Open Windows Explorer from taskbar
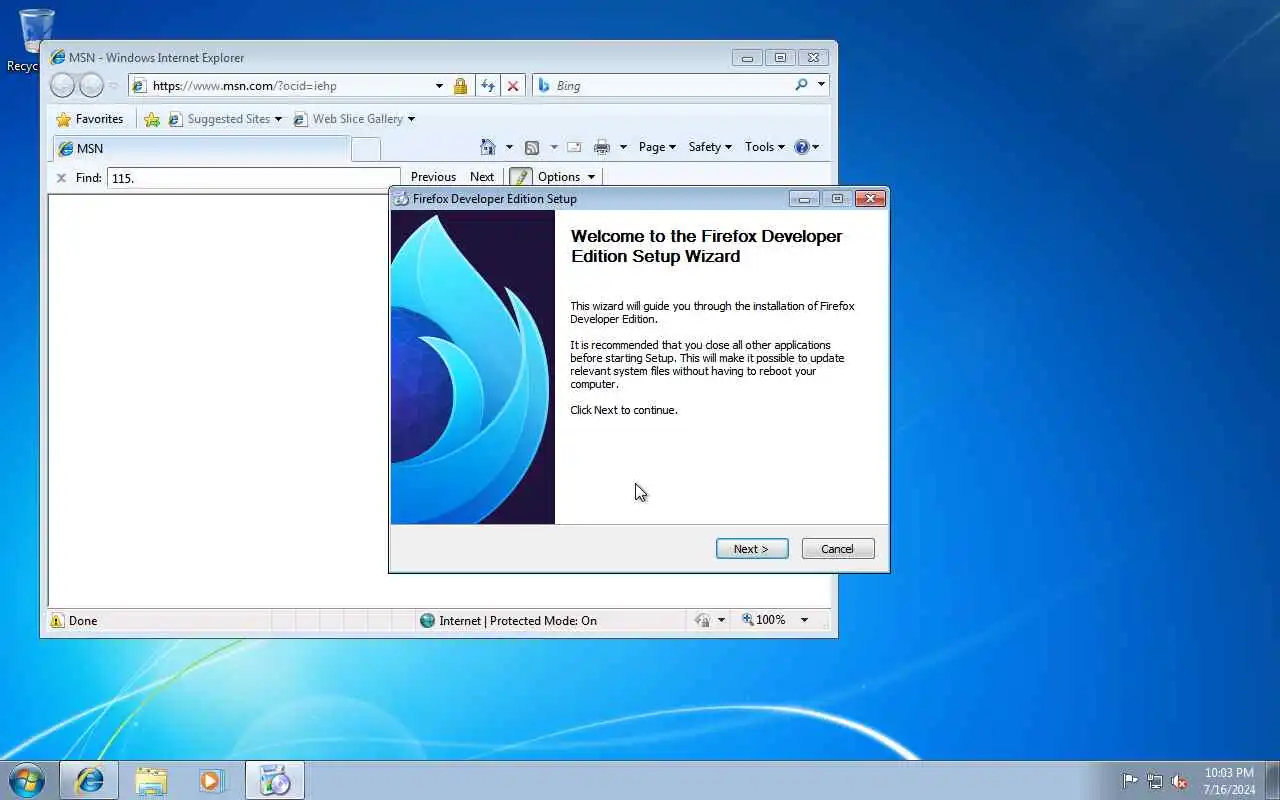 tap(151, 780)
